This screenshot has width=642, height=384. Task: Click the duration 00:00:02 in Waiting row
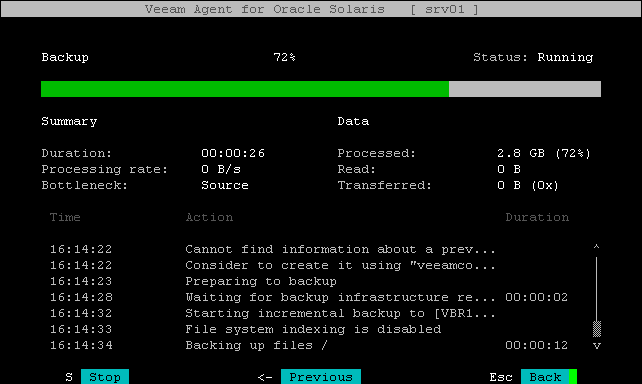536,297
